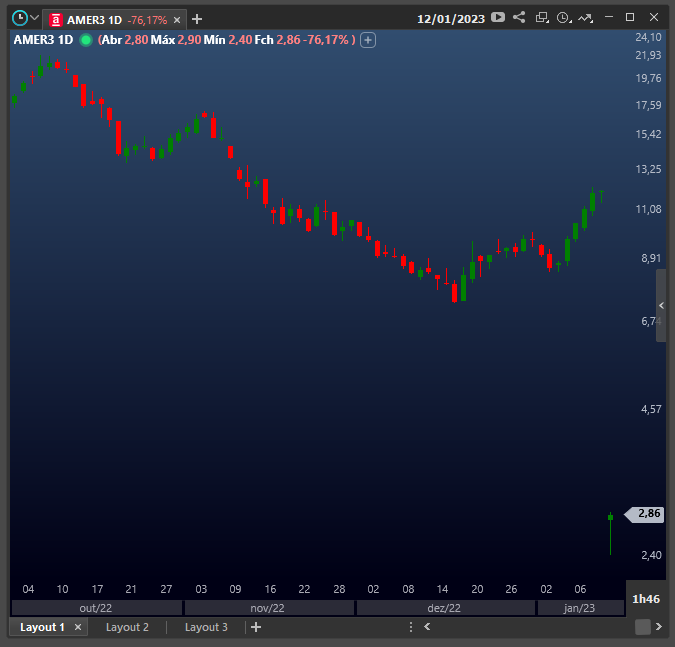This screenshot has width=675, height=647.
Task: Expand the right side panel arrow
Action: [661, 305]
